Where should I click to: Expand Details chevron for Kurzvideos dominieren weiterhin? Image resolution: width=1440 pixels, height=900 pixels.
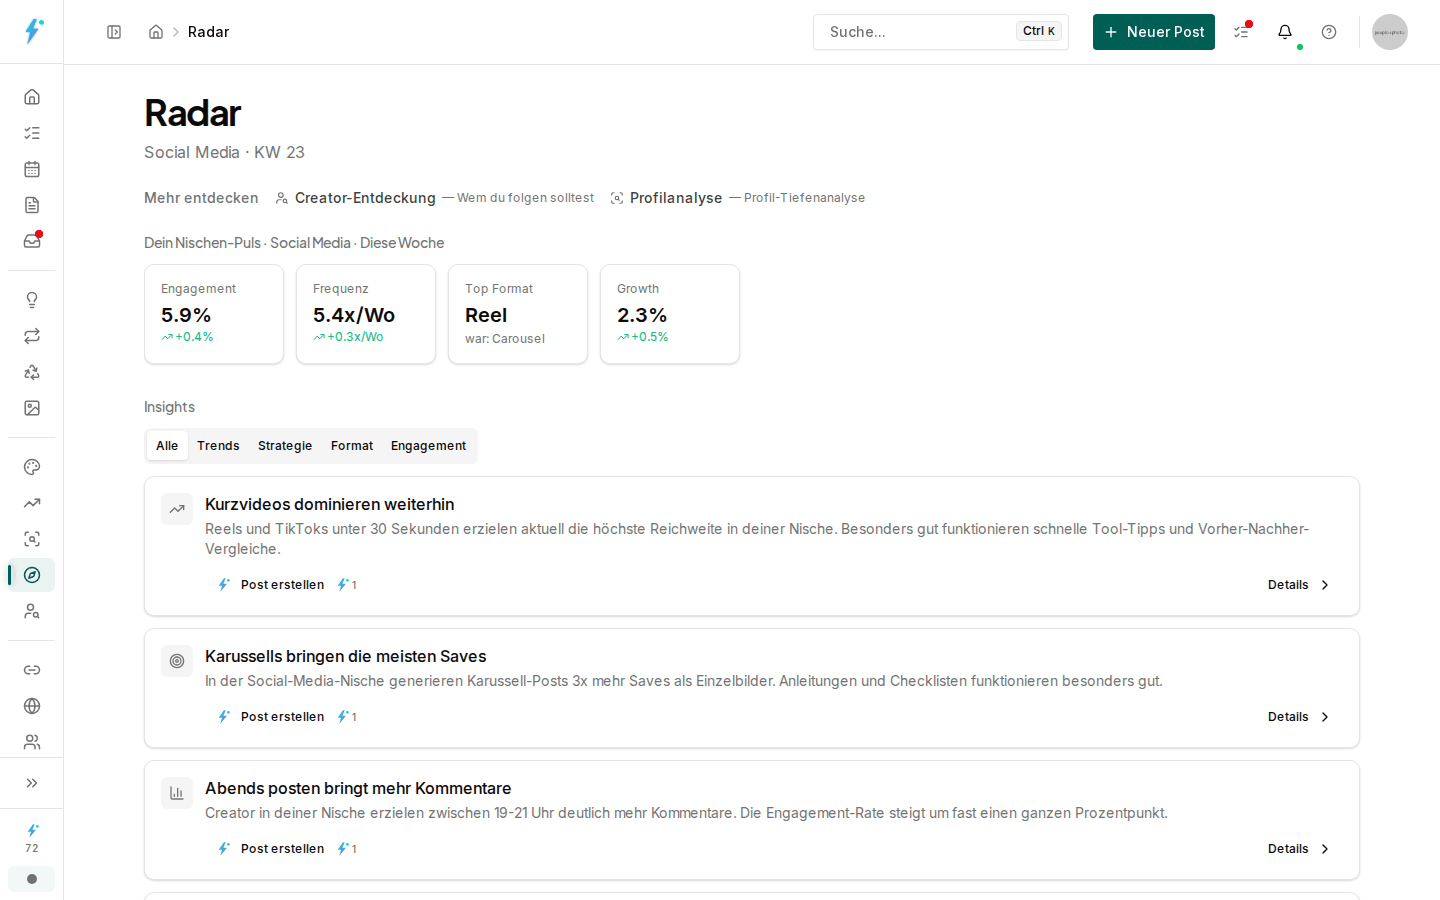pos(1299,585)
